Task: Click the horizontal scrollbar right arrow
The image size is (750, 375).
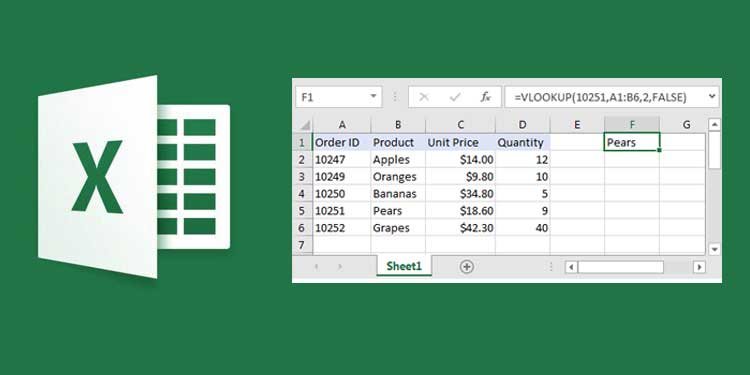Action: [x=699, y=267]
